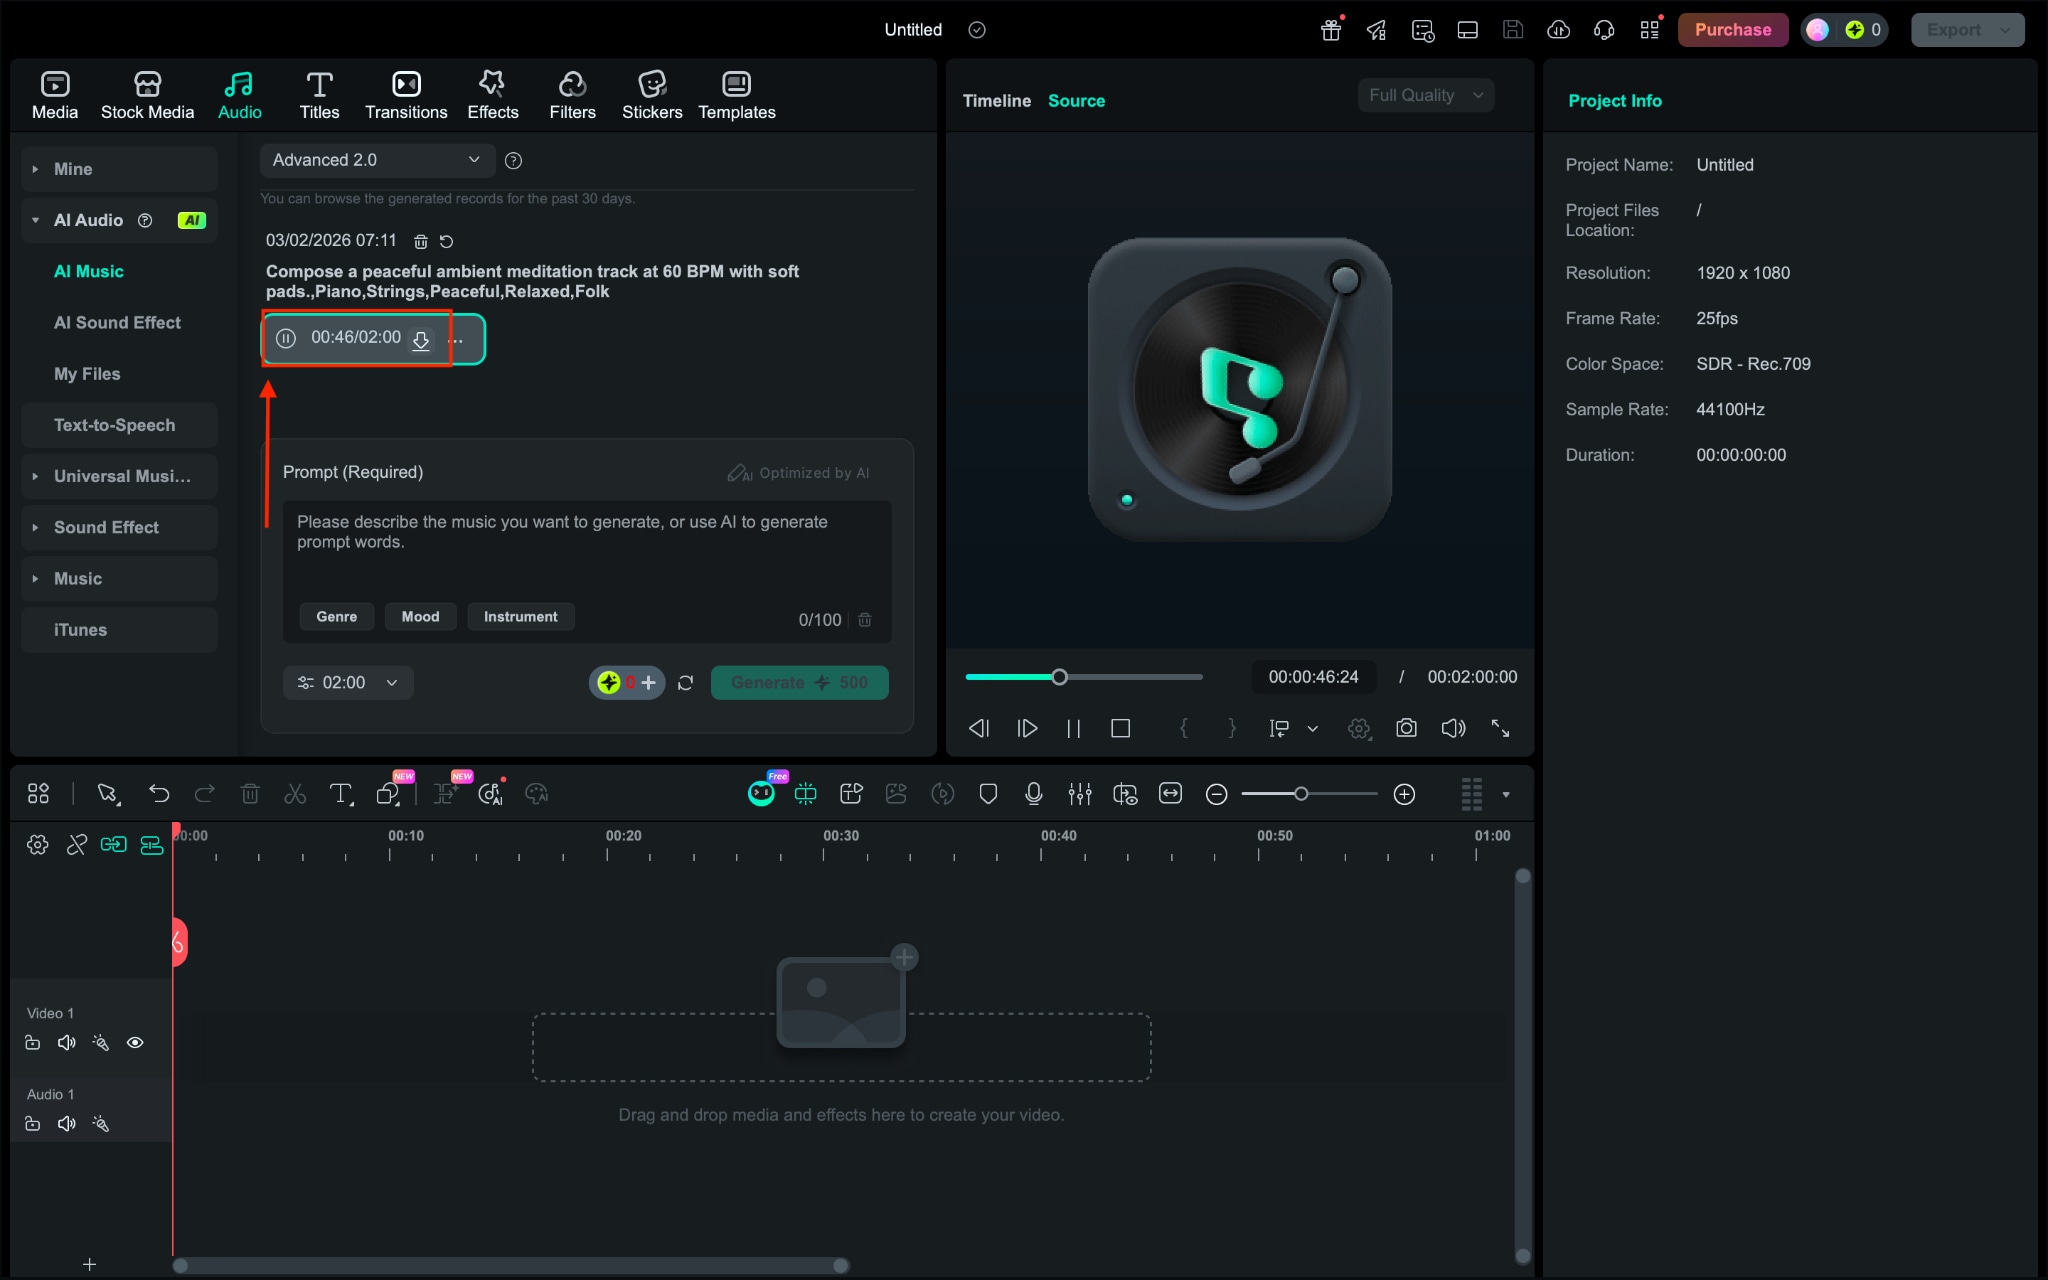2048x1280 pixels.
Task: Lock the Audio 1 track
Action: pos(33,1124)
